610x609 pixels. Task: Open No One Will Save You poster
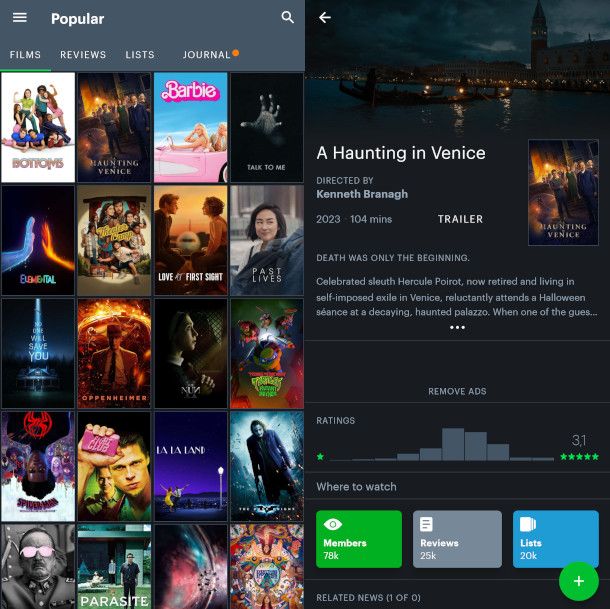38,353
